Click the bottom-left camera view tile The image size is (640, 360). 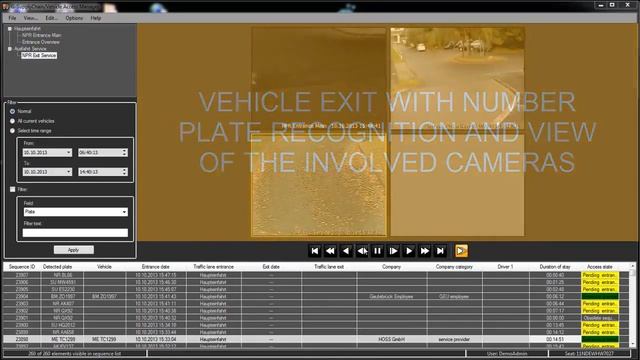coord(318,184)
